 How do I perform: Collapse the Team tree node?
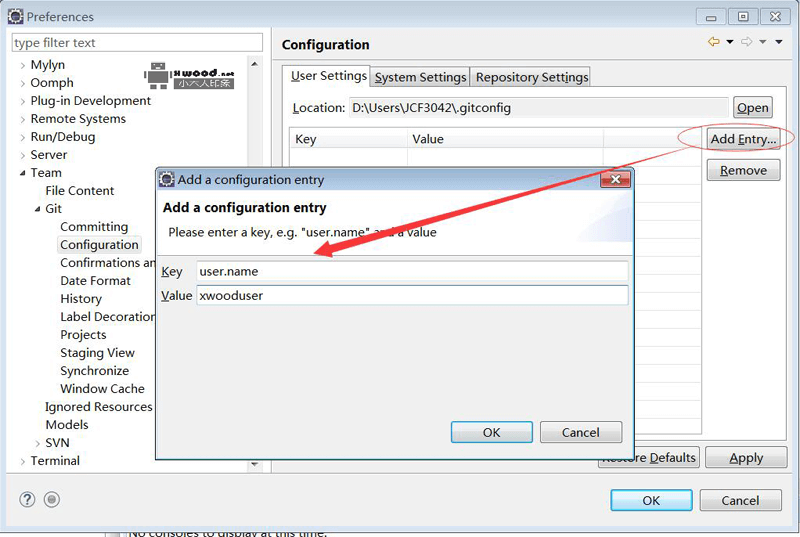[x=22, y=173]
